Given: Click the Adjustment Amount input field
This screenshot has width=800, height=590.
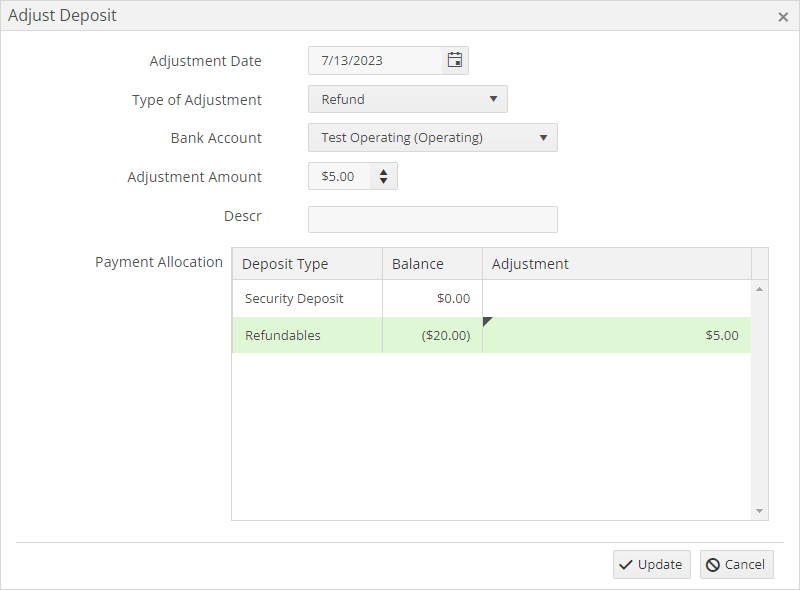Looking at the screenshot, I should point(340,177).
